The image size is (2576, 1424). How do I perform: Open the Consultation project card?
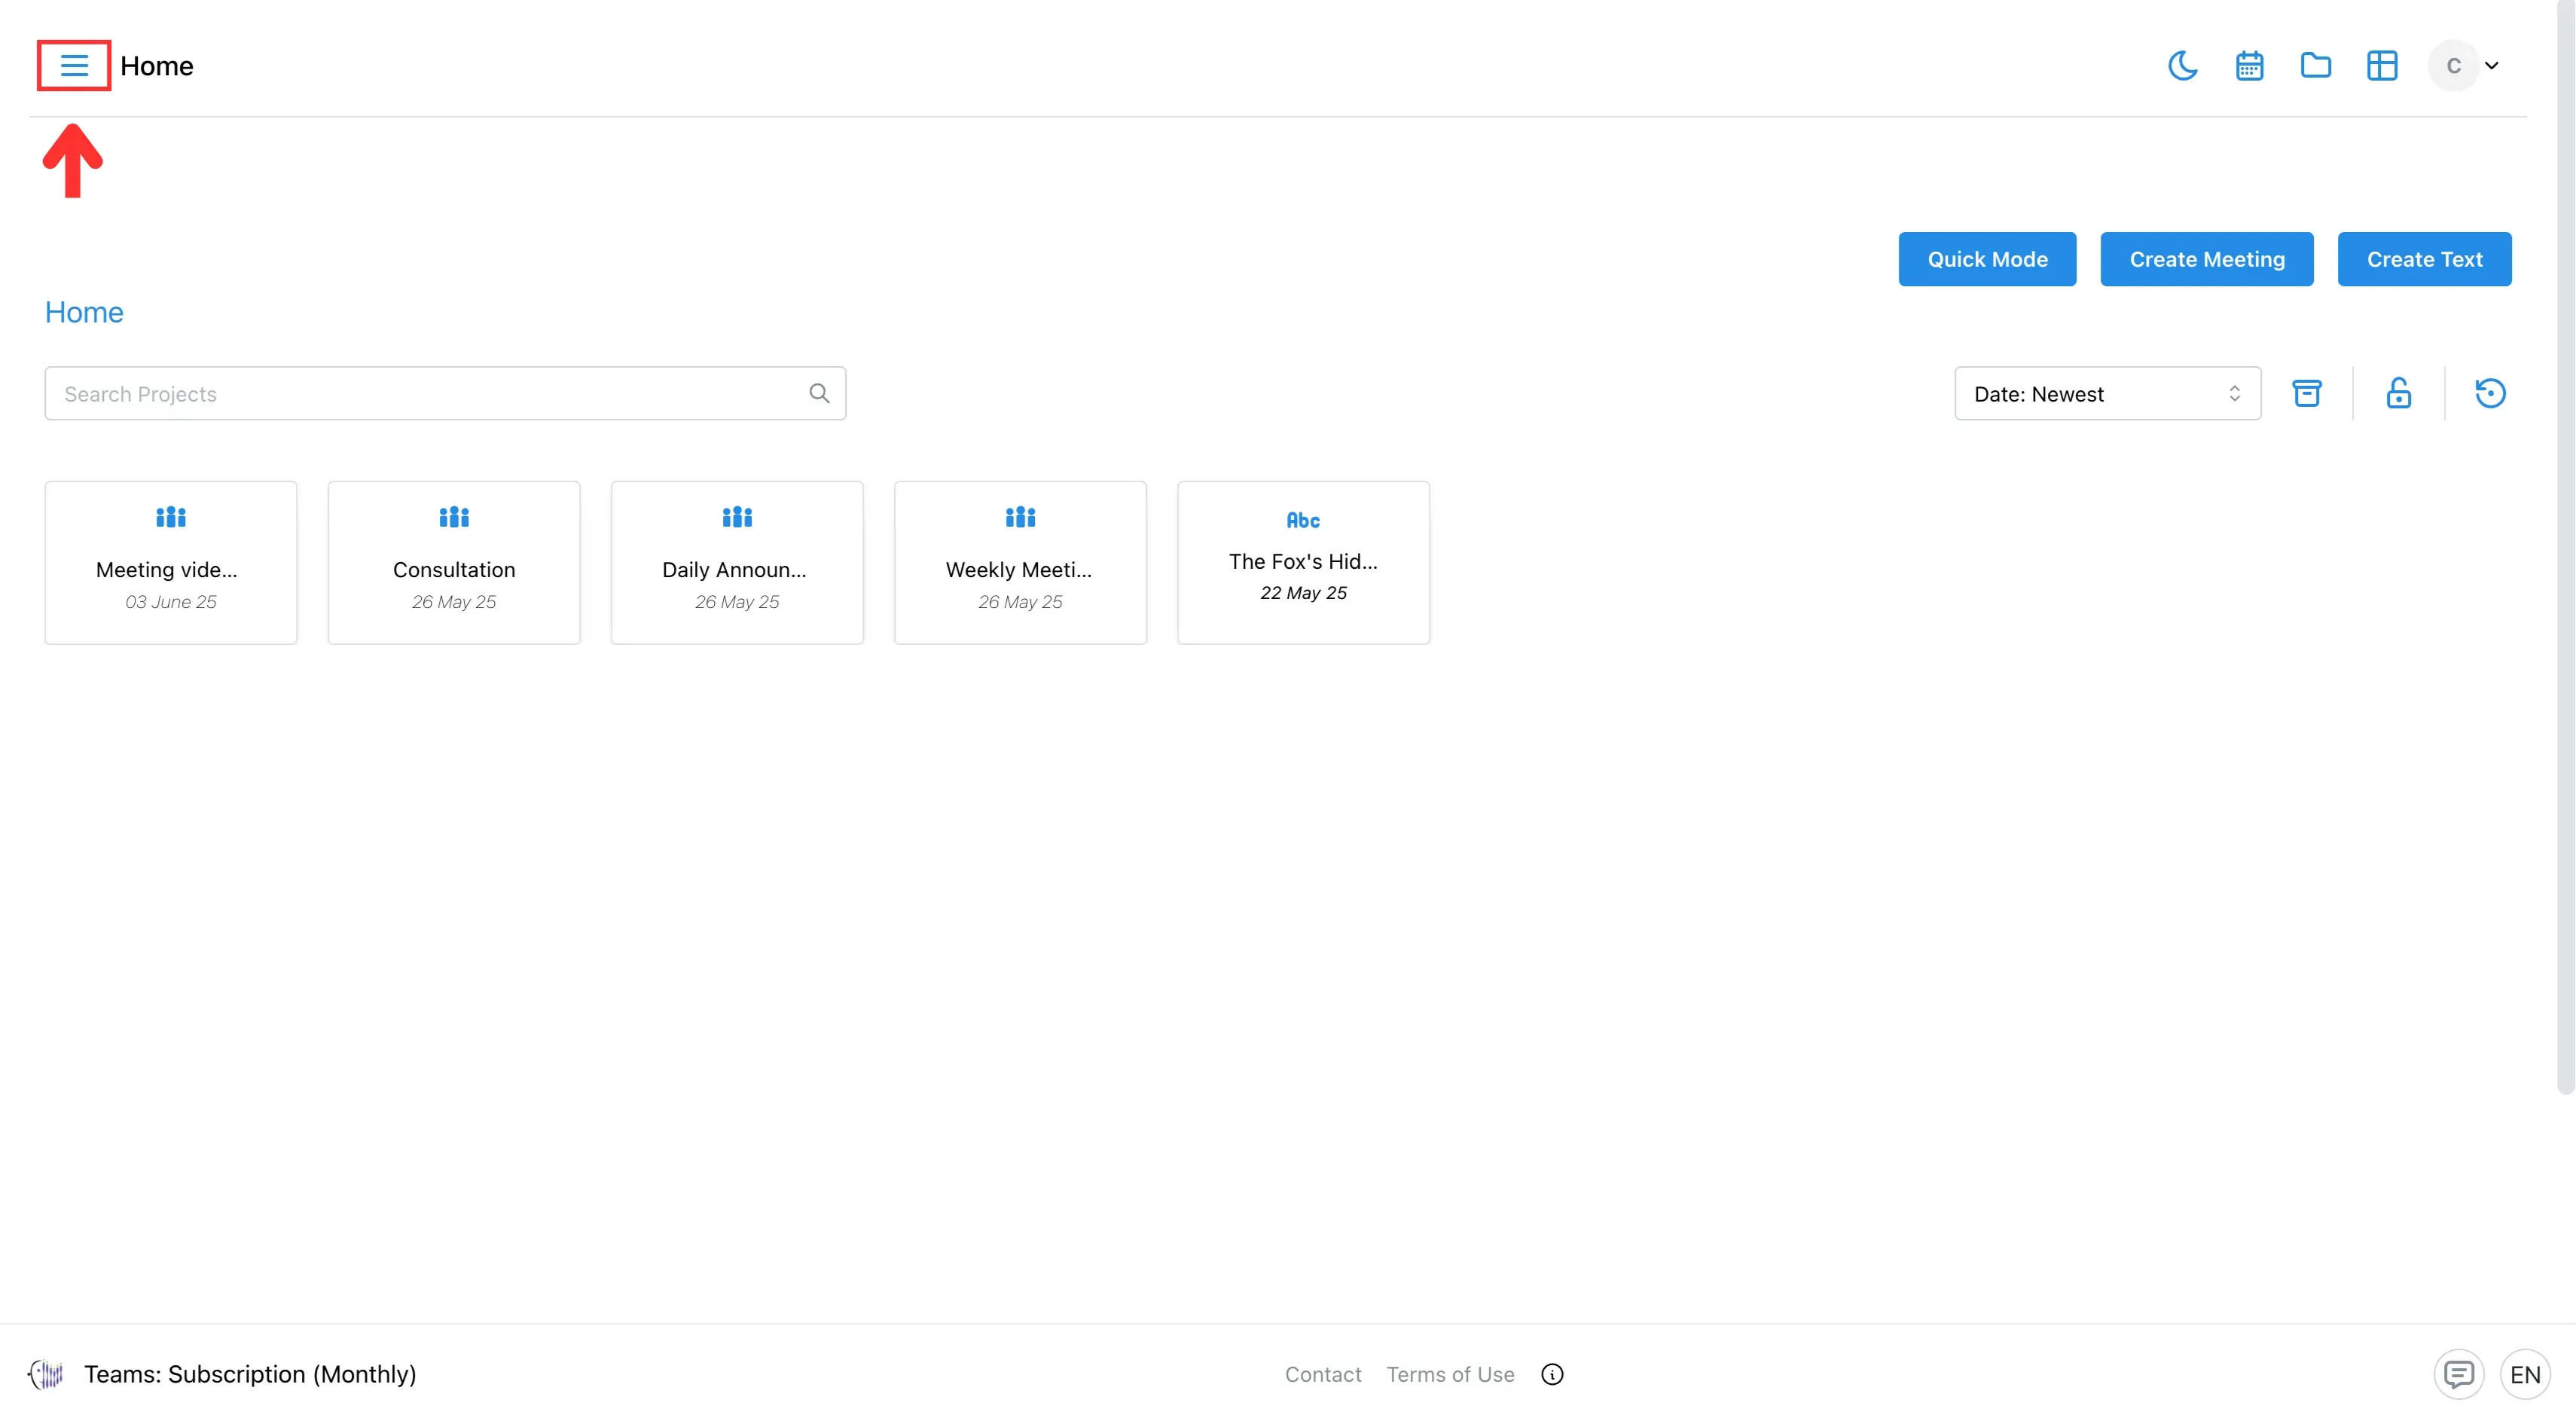click(454, 562)
